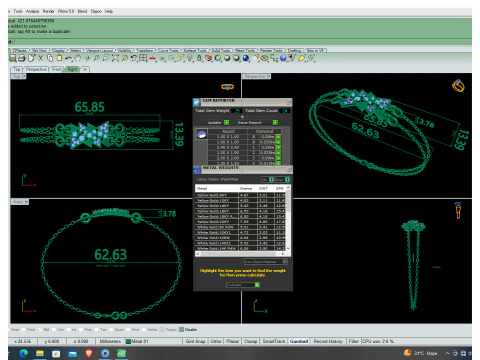This screenshot has width=480, height=360.
Task: Click Metal Weights vertical scrollbar down arrow
Action: pos(288,248)
